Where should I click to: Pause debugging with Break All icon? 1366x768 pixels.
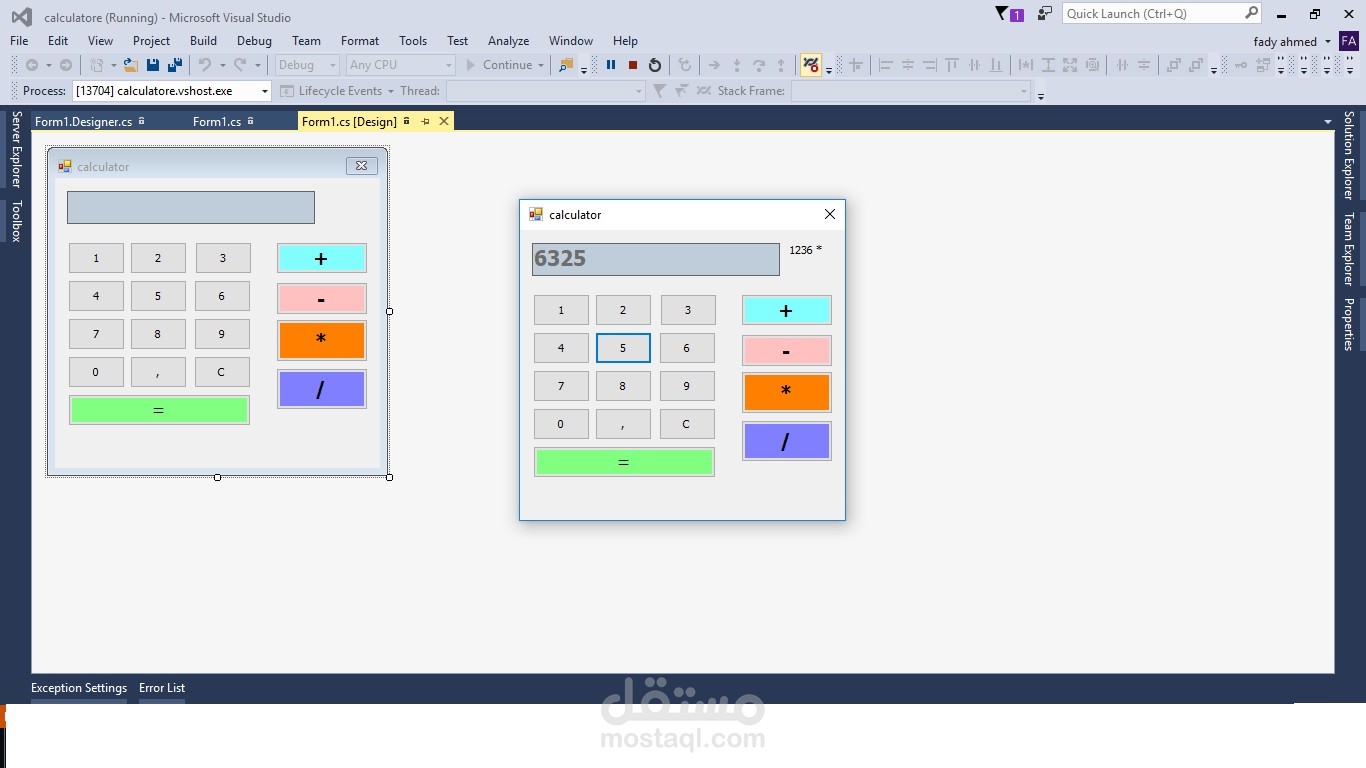coord(611,65)
